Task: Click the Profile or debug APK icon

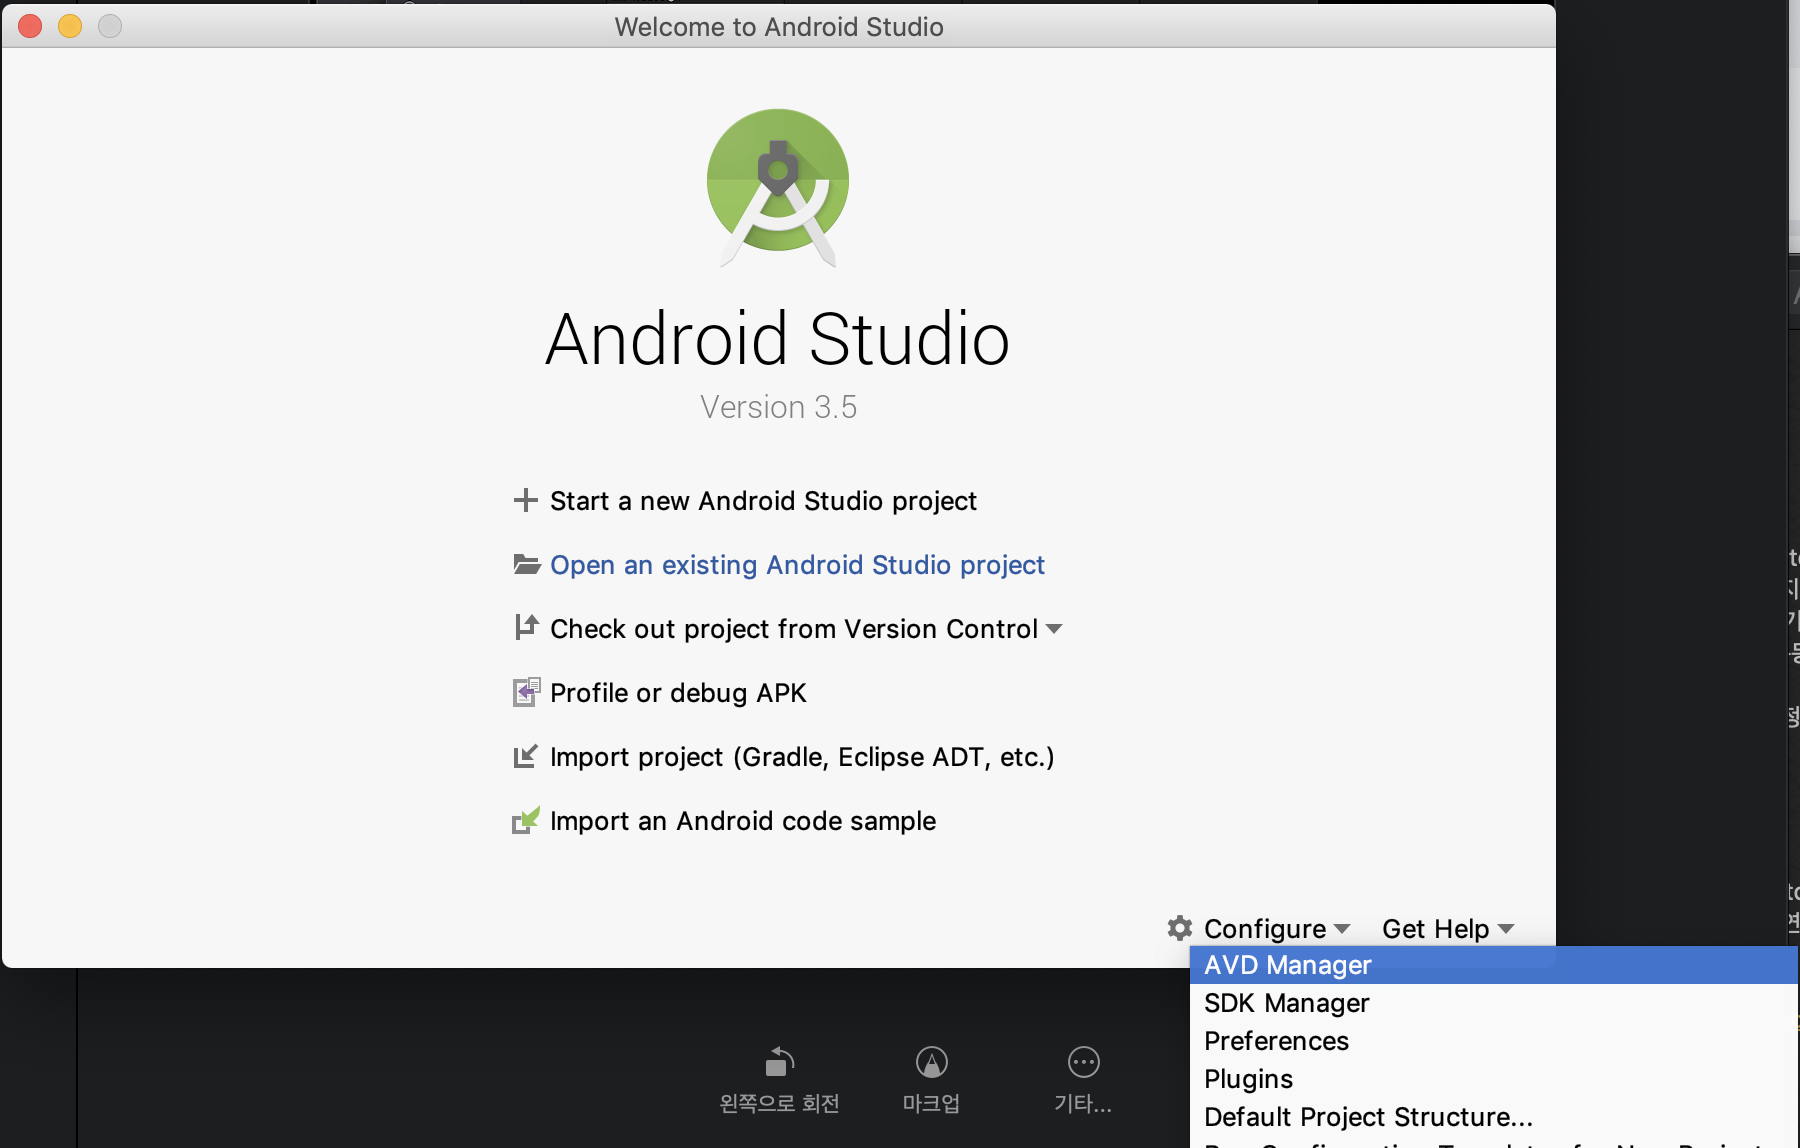Action: click(x=527, y=692)
